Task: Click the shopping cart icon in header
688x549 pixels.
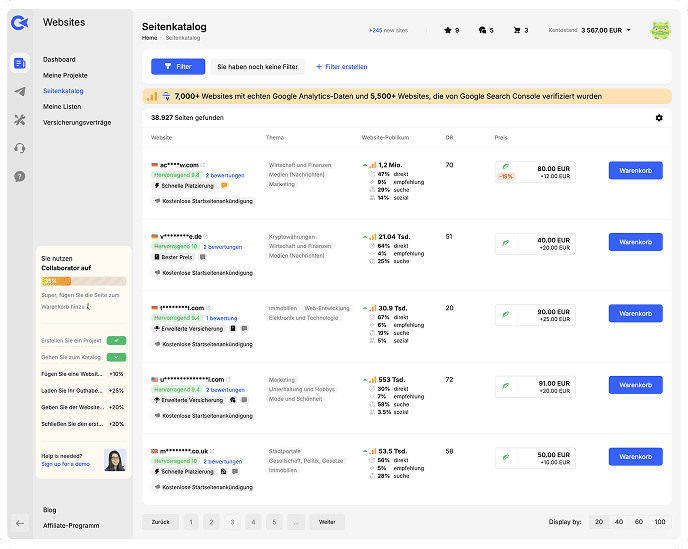Action: [x=516, y=30]
